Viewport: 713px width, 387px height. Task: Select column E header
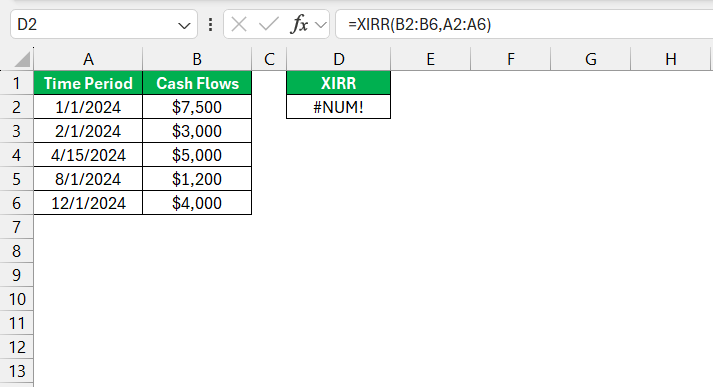click(x=431, y=59)
